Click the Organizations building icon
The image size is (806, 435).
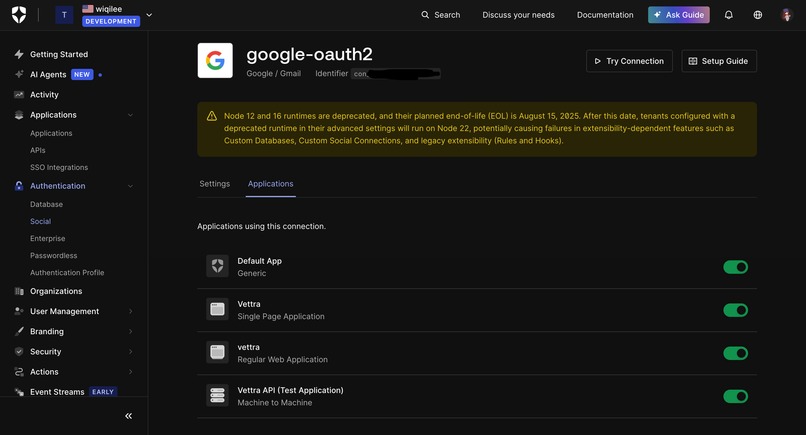(19, 291)
